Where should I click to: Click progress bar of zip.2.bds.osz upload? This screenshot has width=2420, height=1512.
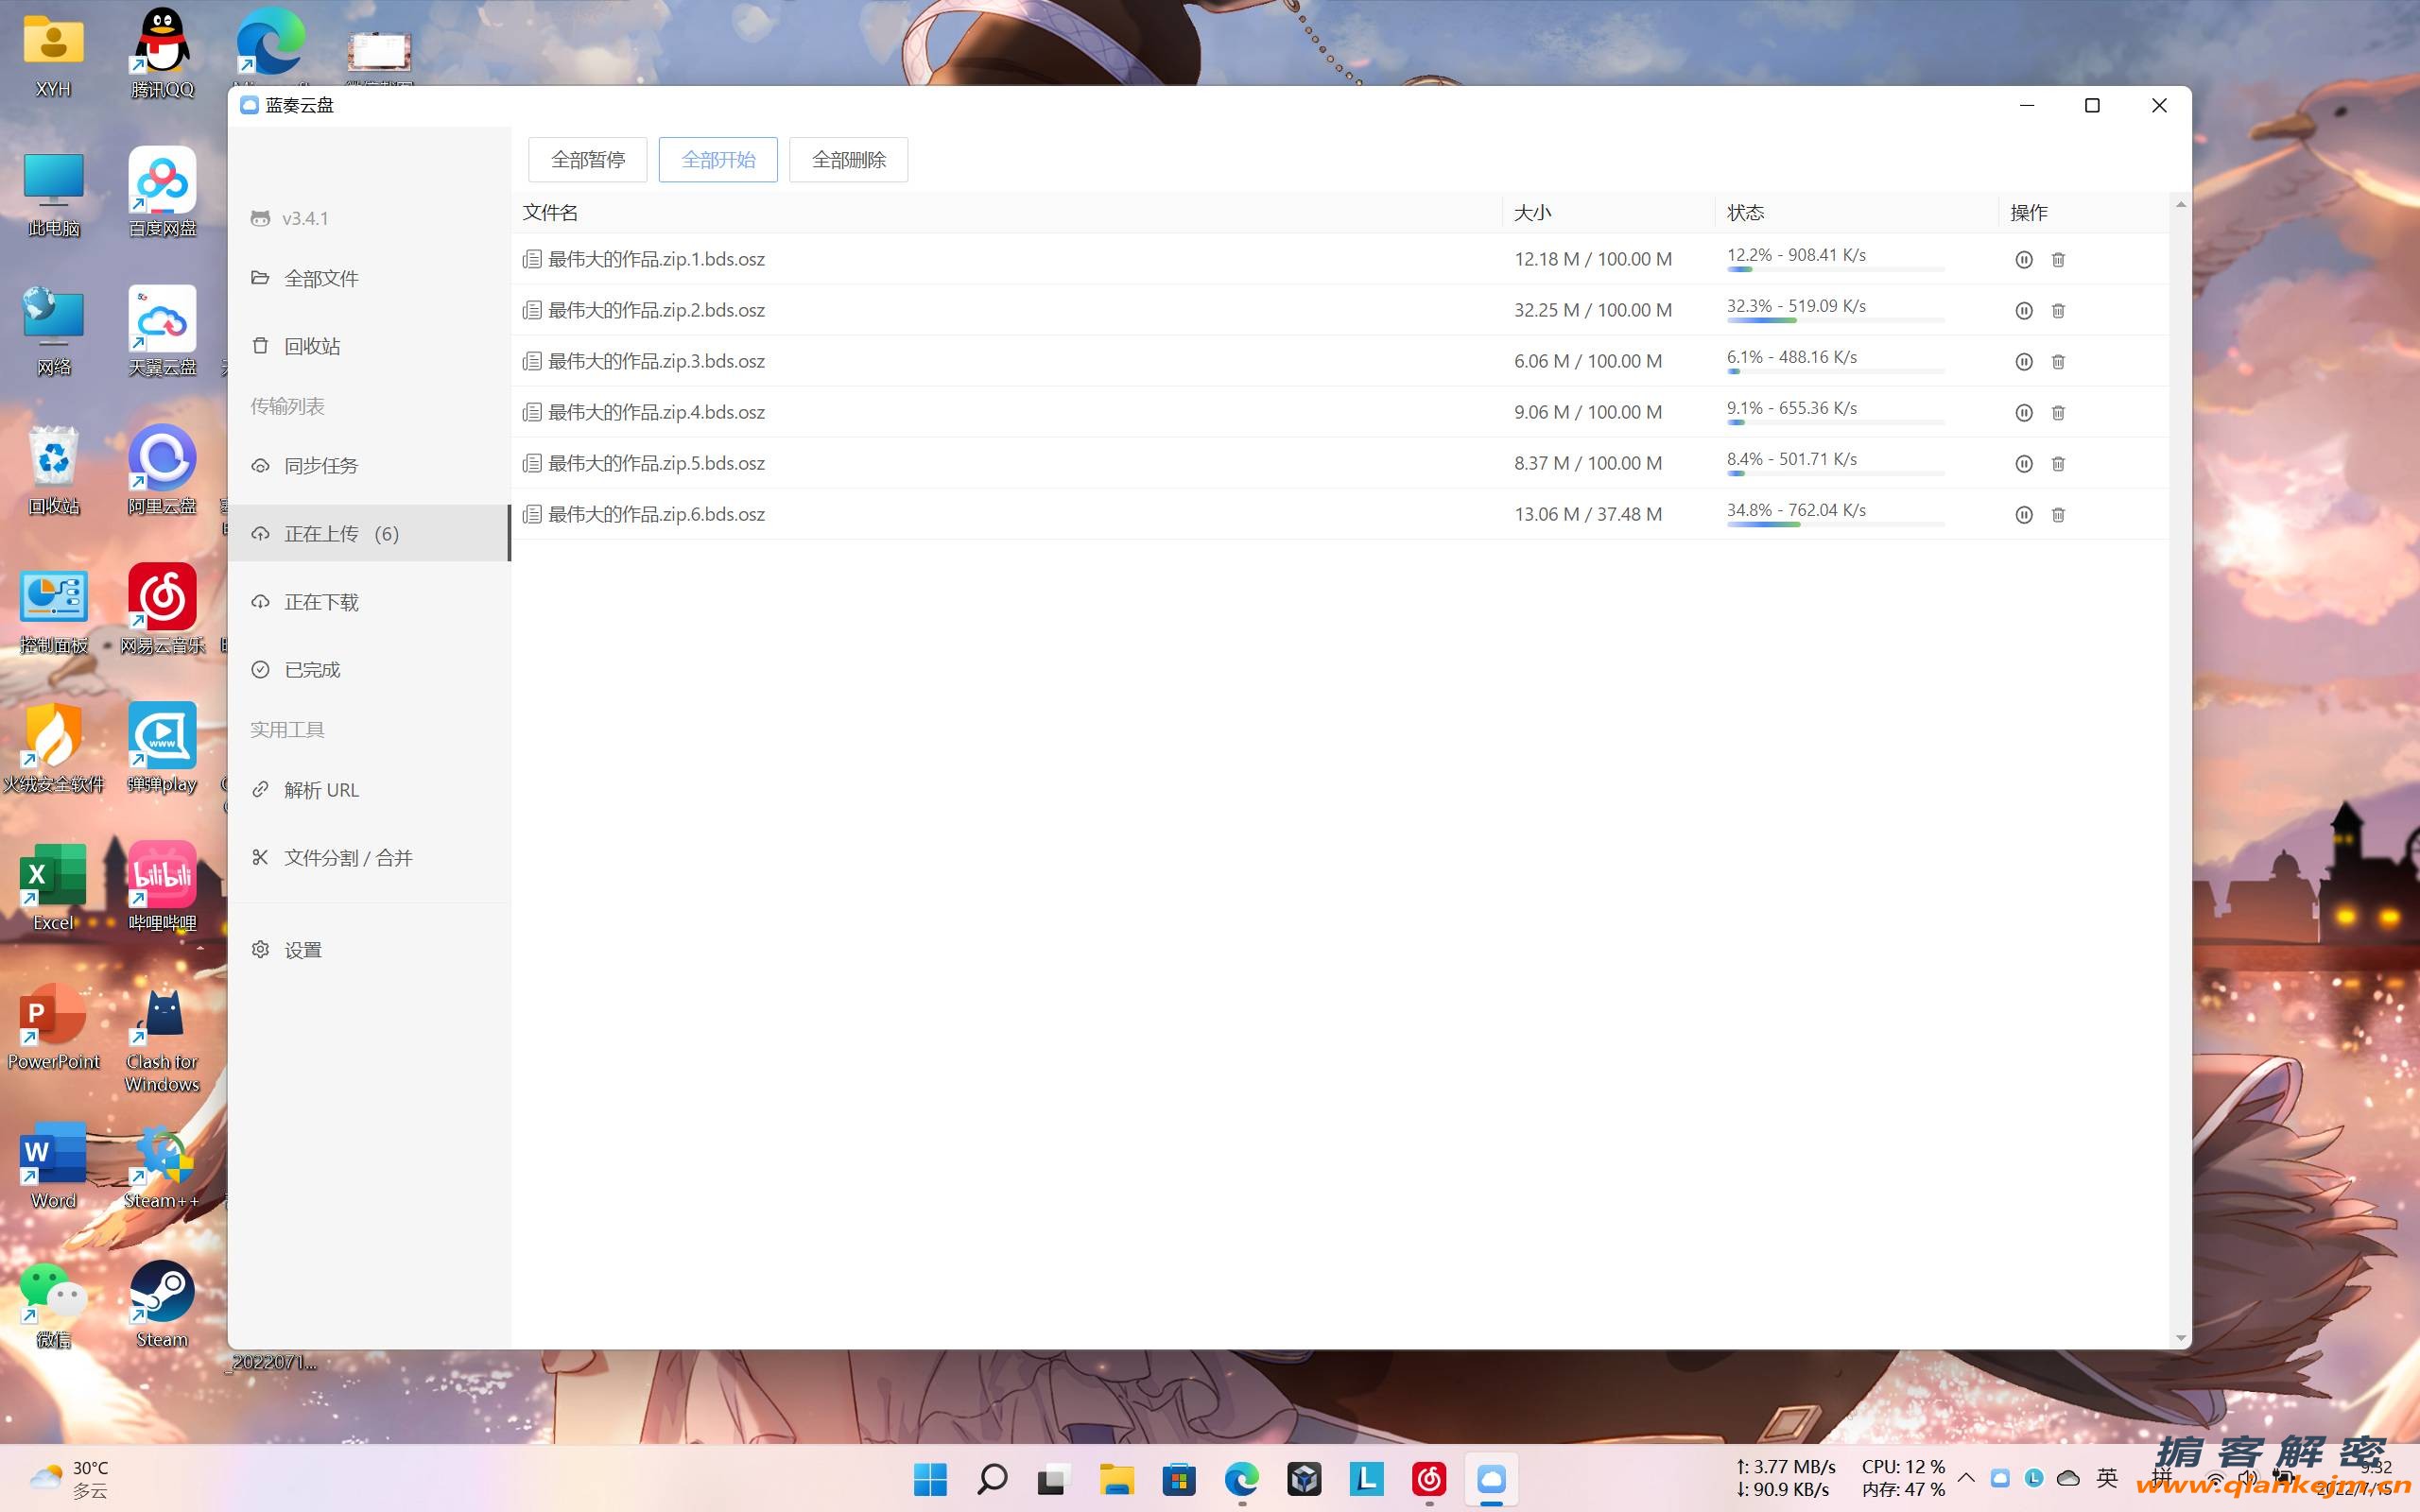click(1835, 320)
